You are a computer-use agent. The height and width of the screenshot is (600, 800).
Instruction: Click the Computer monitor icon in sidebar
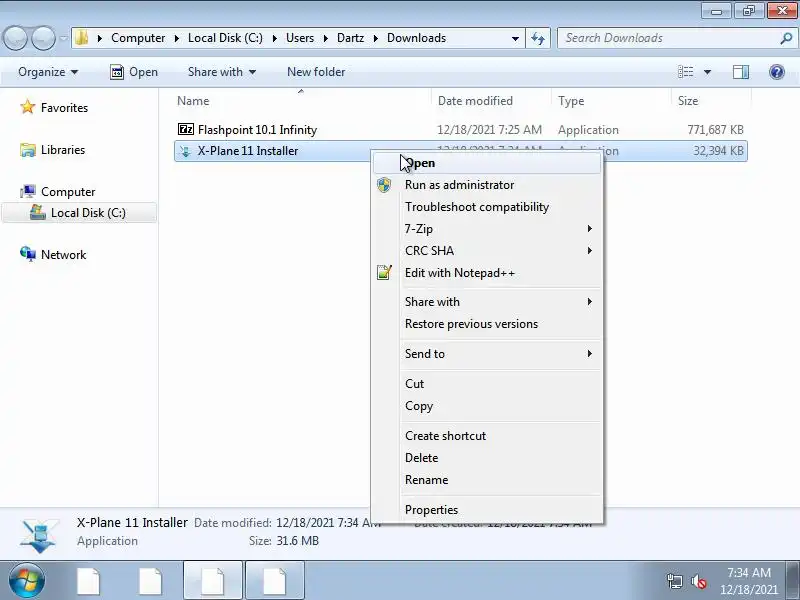click(x=28, y=192)
